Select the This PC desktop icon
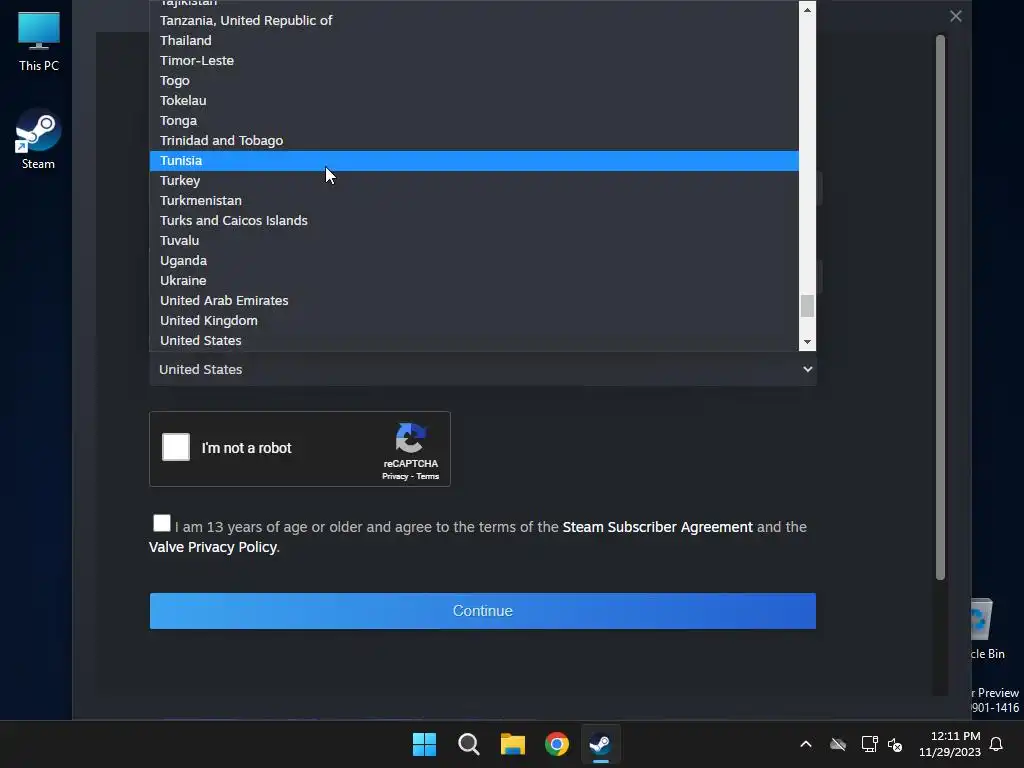This screenshot has height=768, width=1024. coord(39,42)
